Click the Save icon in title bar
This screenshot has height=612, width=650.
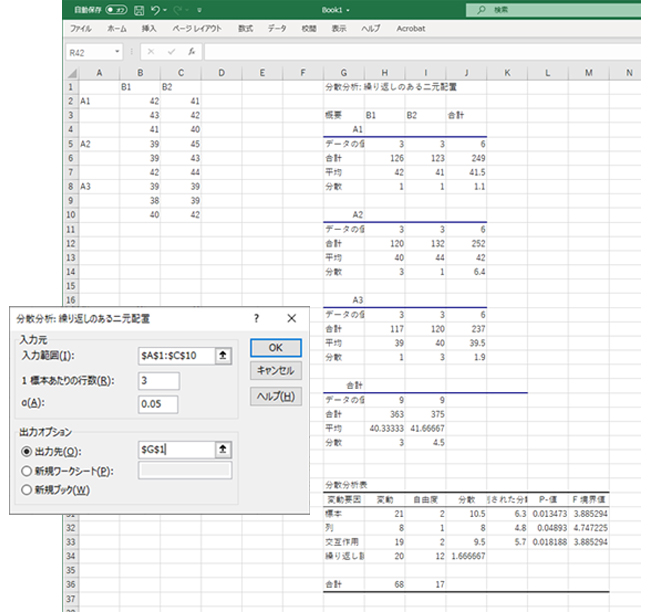tap(139, 10)
